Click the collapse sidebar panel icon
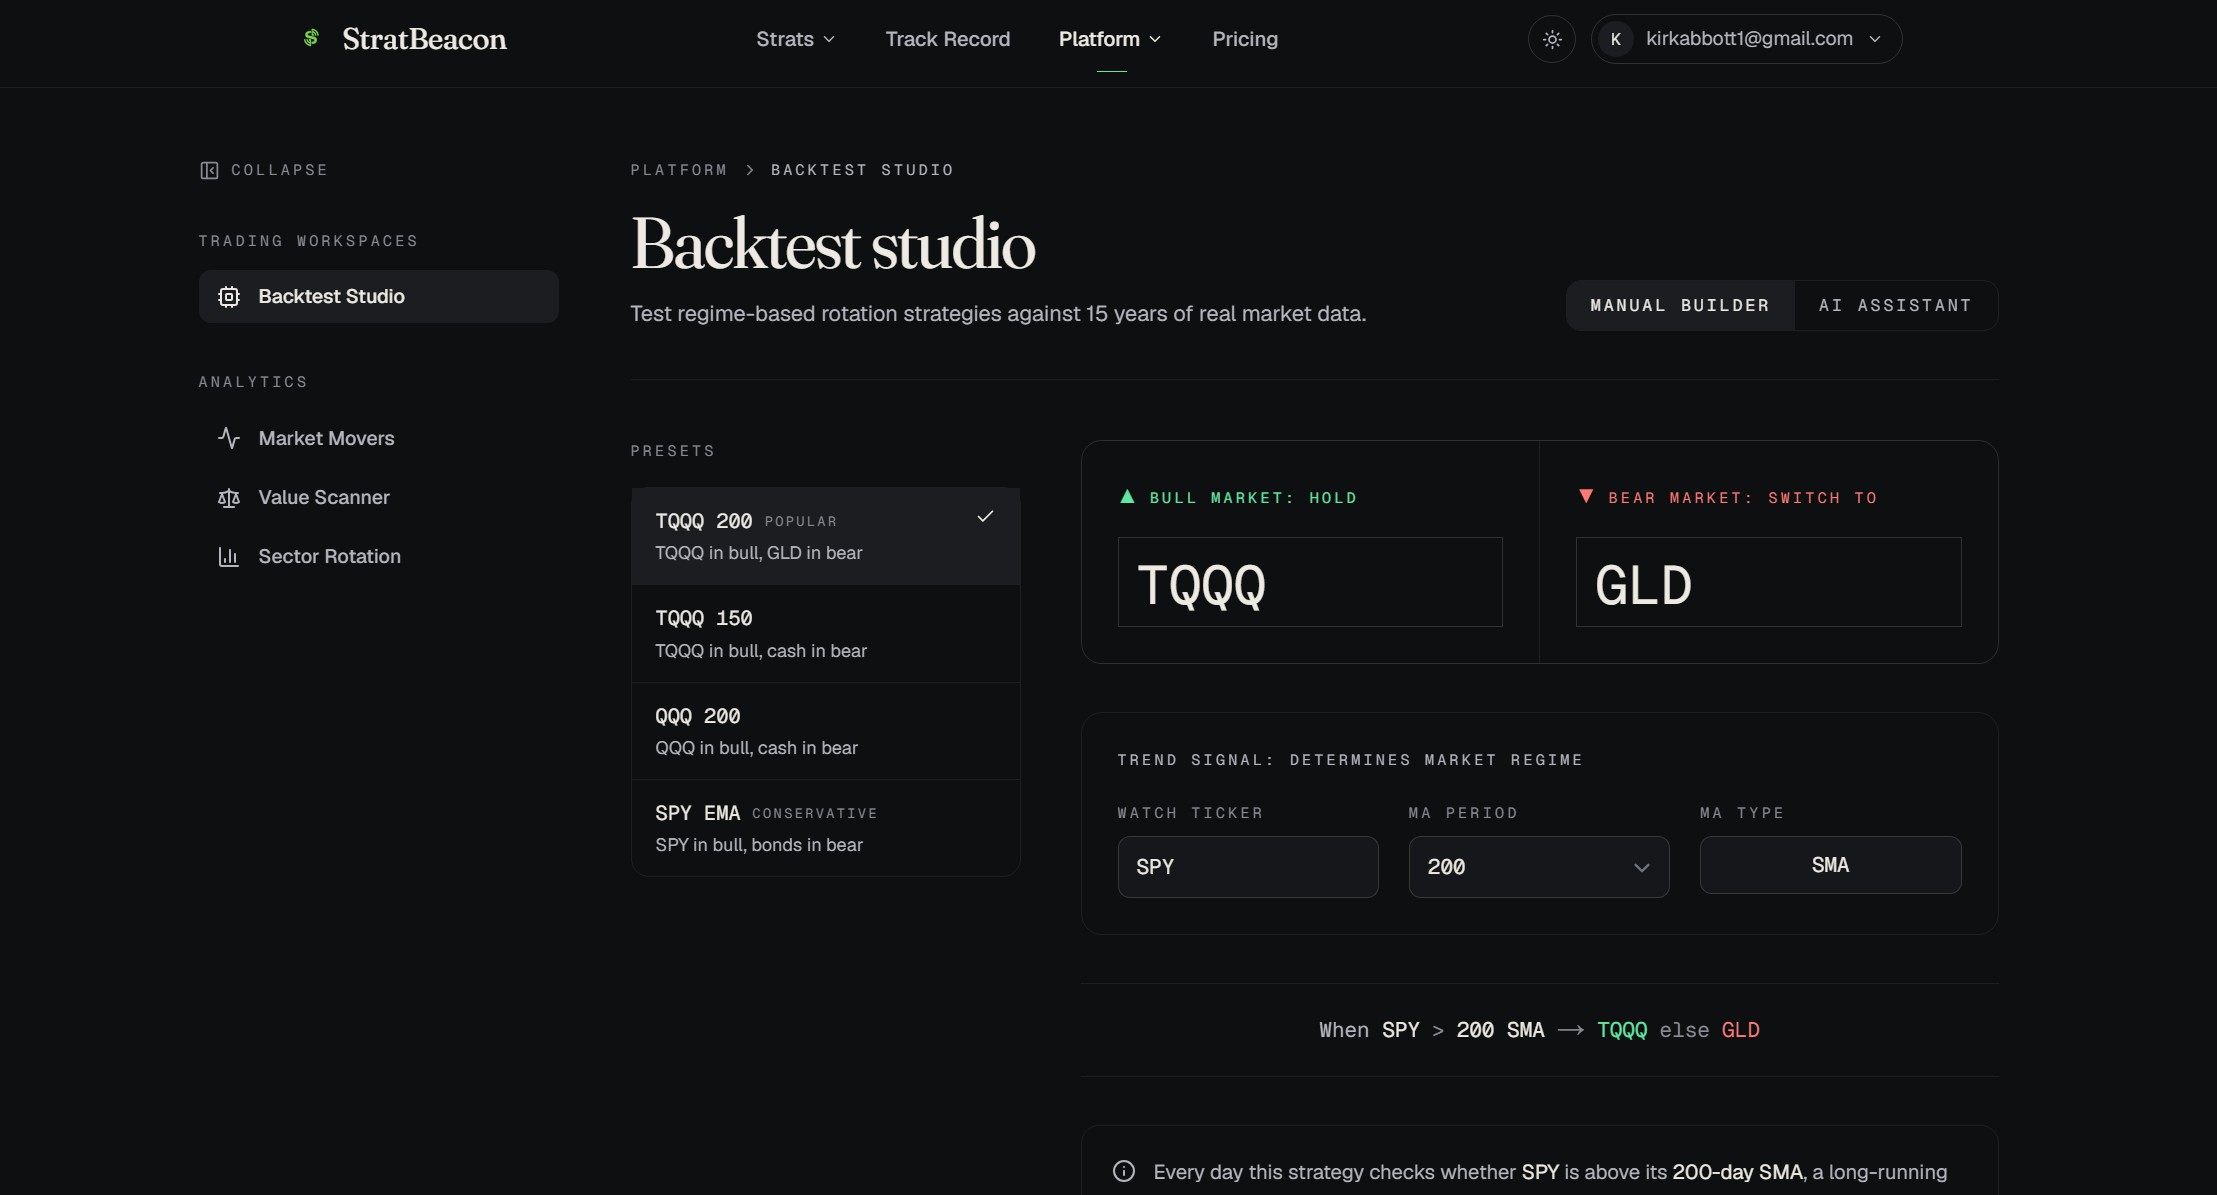The height and width of the screenshot is (1195, 2217). 209,170
